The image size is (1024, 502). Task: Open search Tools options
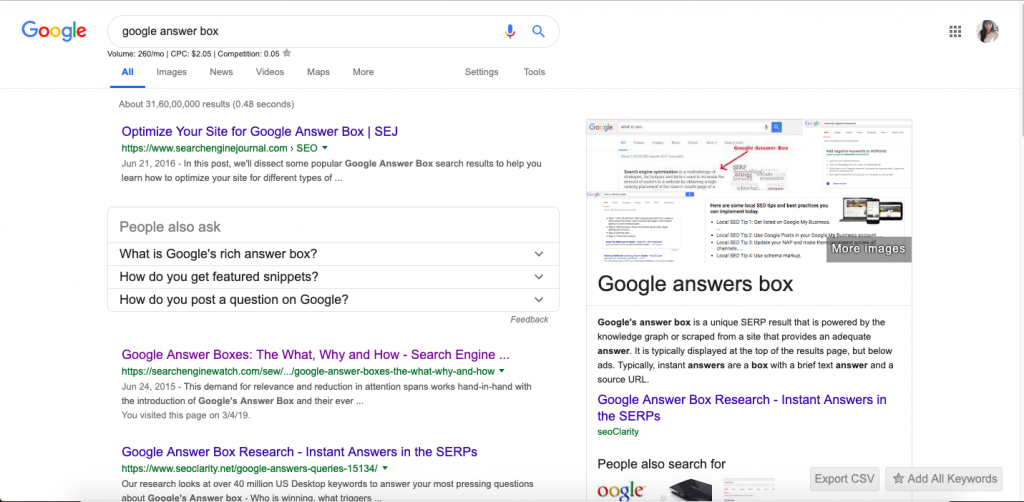coord(534,72)
